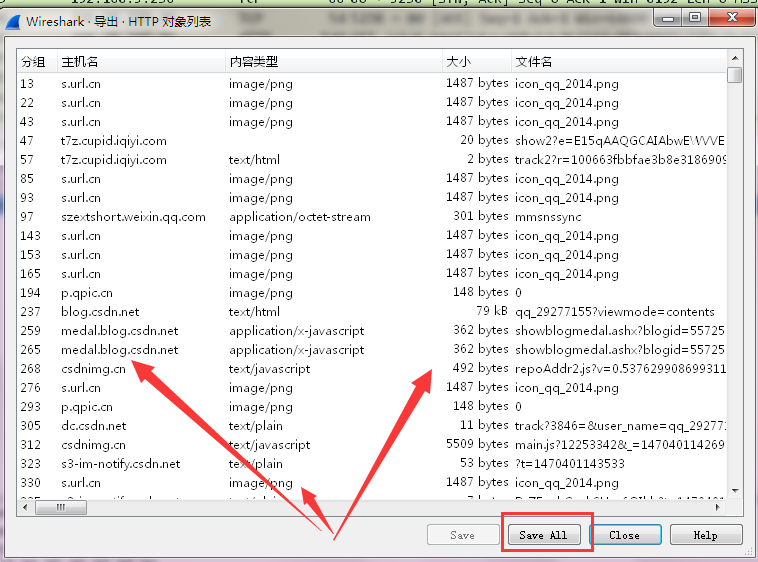
Task: Click the horizontal scrollbar right arrow
Action: (718, 507)
